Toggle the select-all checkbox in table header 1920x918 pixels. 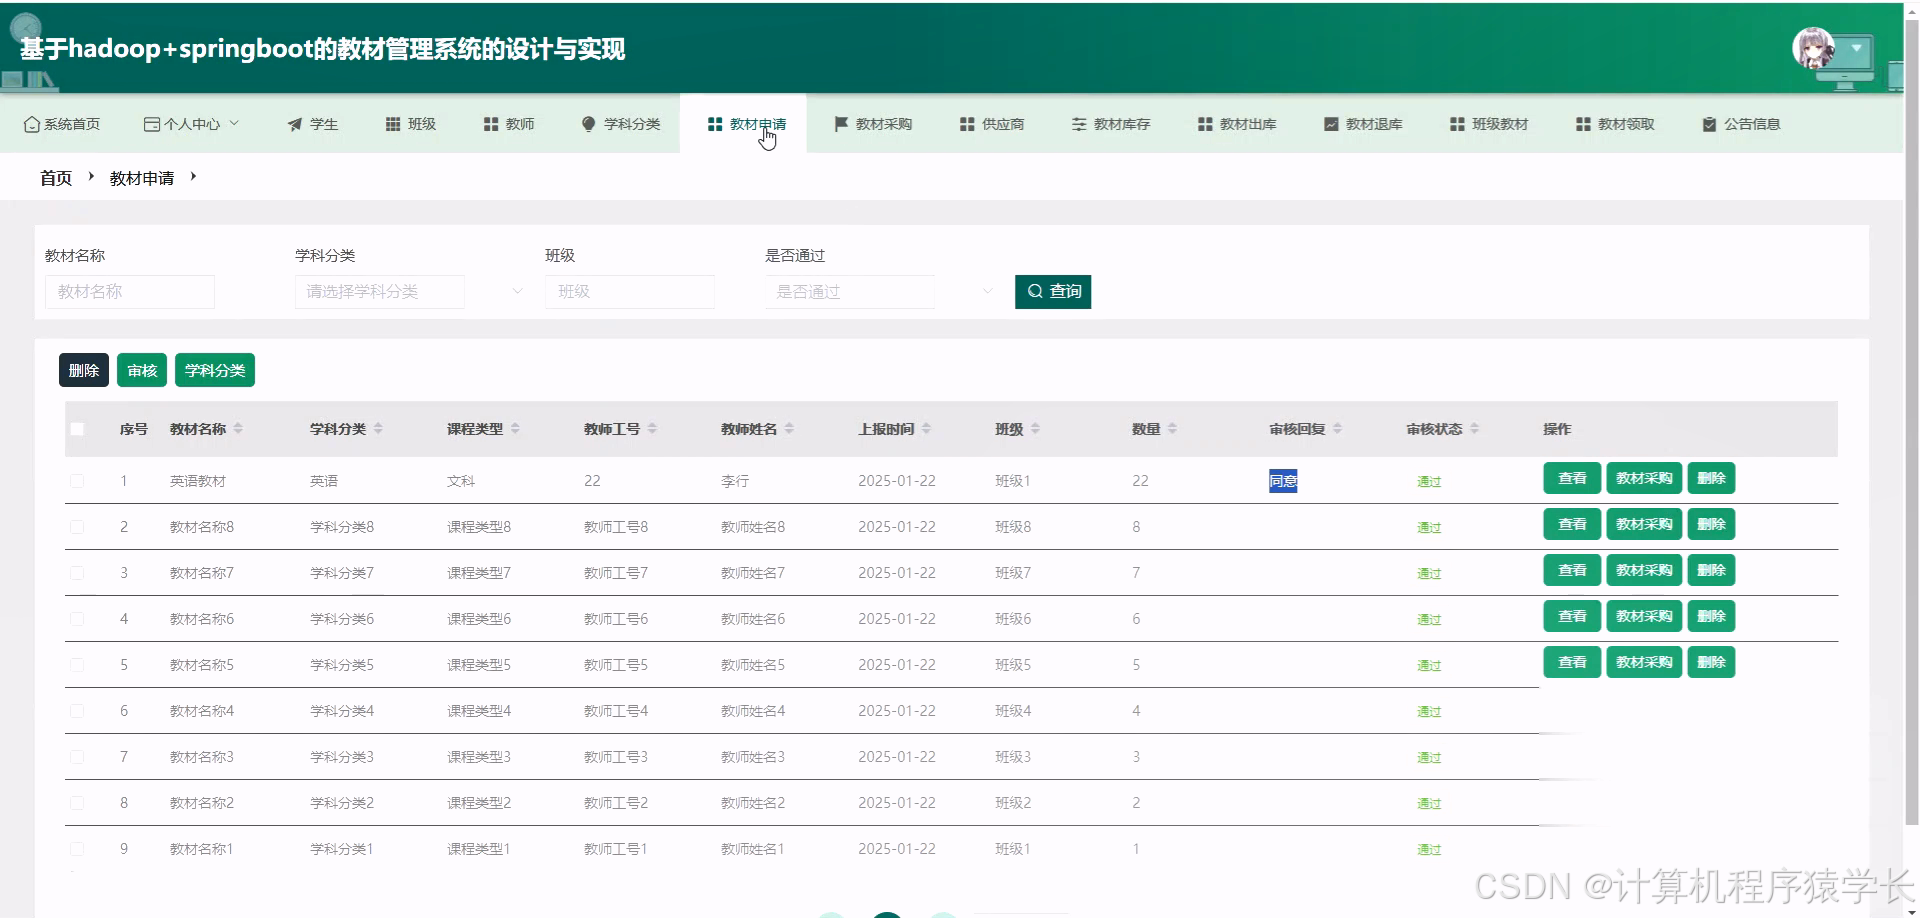(78, 429)
